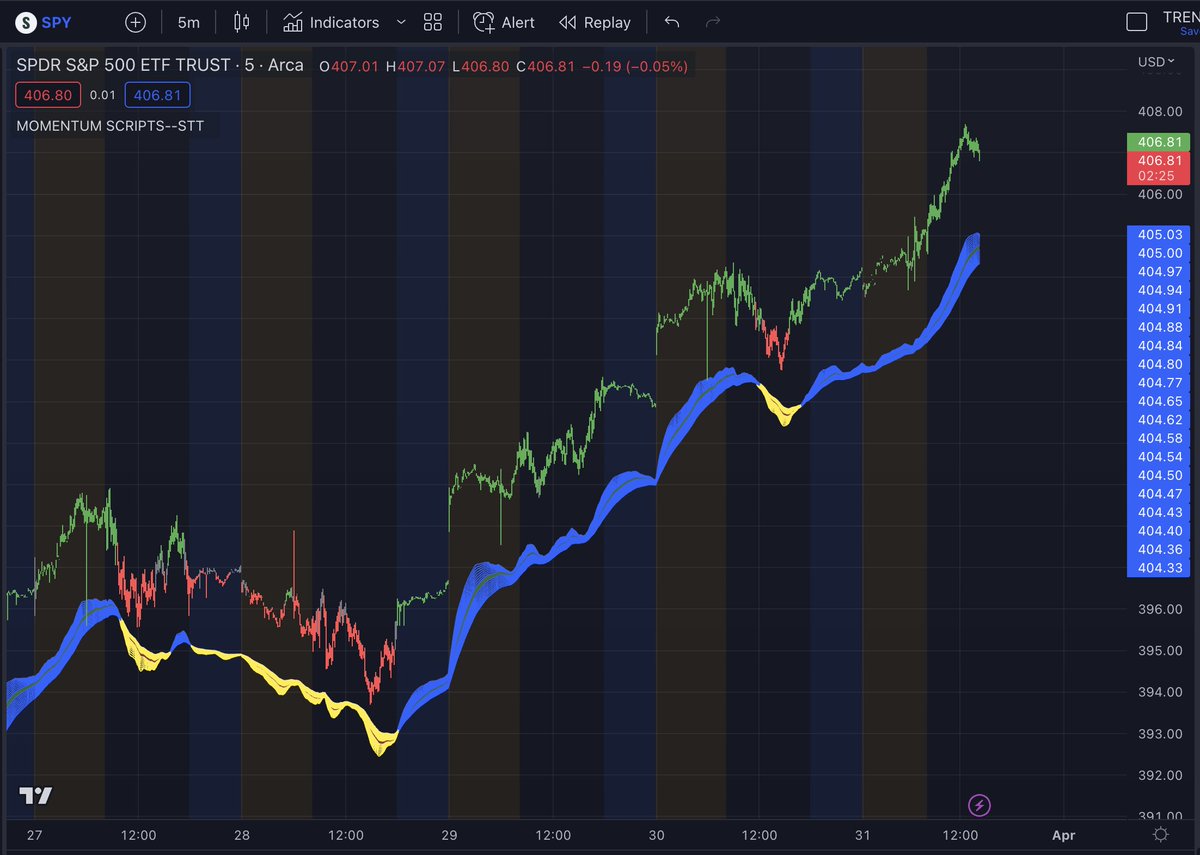Select the MOMENTUM SCRIPTS--STT indicator label
Screen dimensions: 1200x855
110,127
